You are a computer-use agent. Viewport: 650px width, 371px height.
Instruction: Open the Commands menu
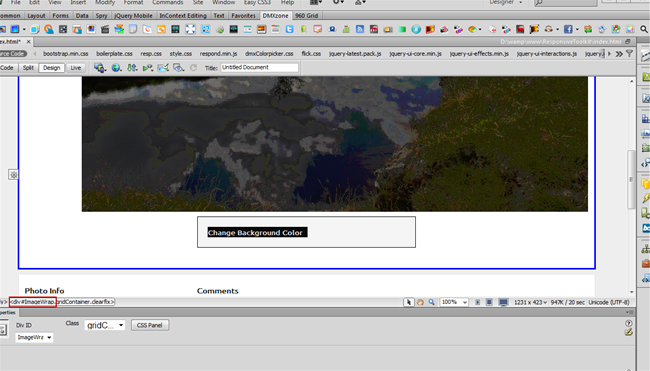tap(167, 2)
